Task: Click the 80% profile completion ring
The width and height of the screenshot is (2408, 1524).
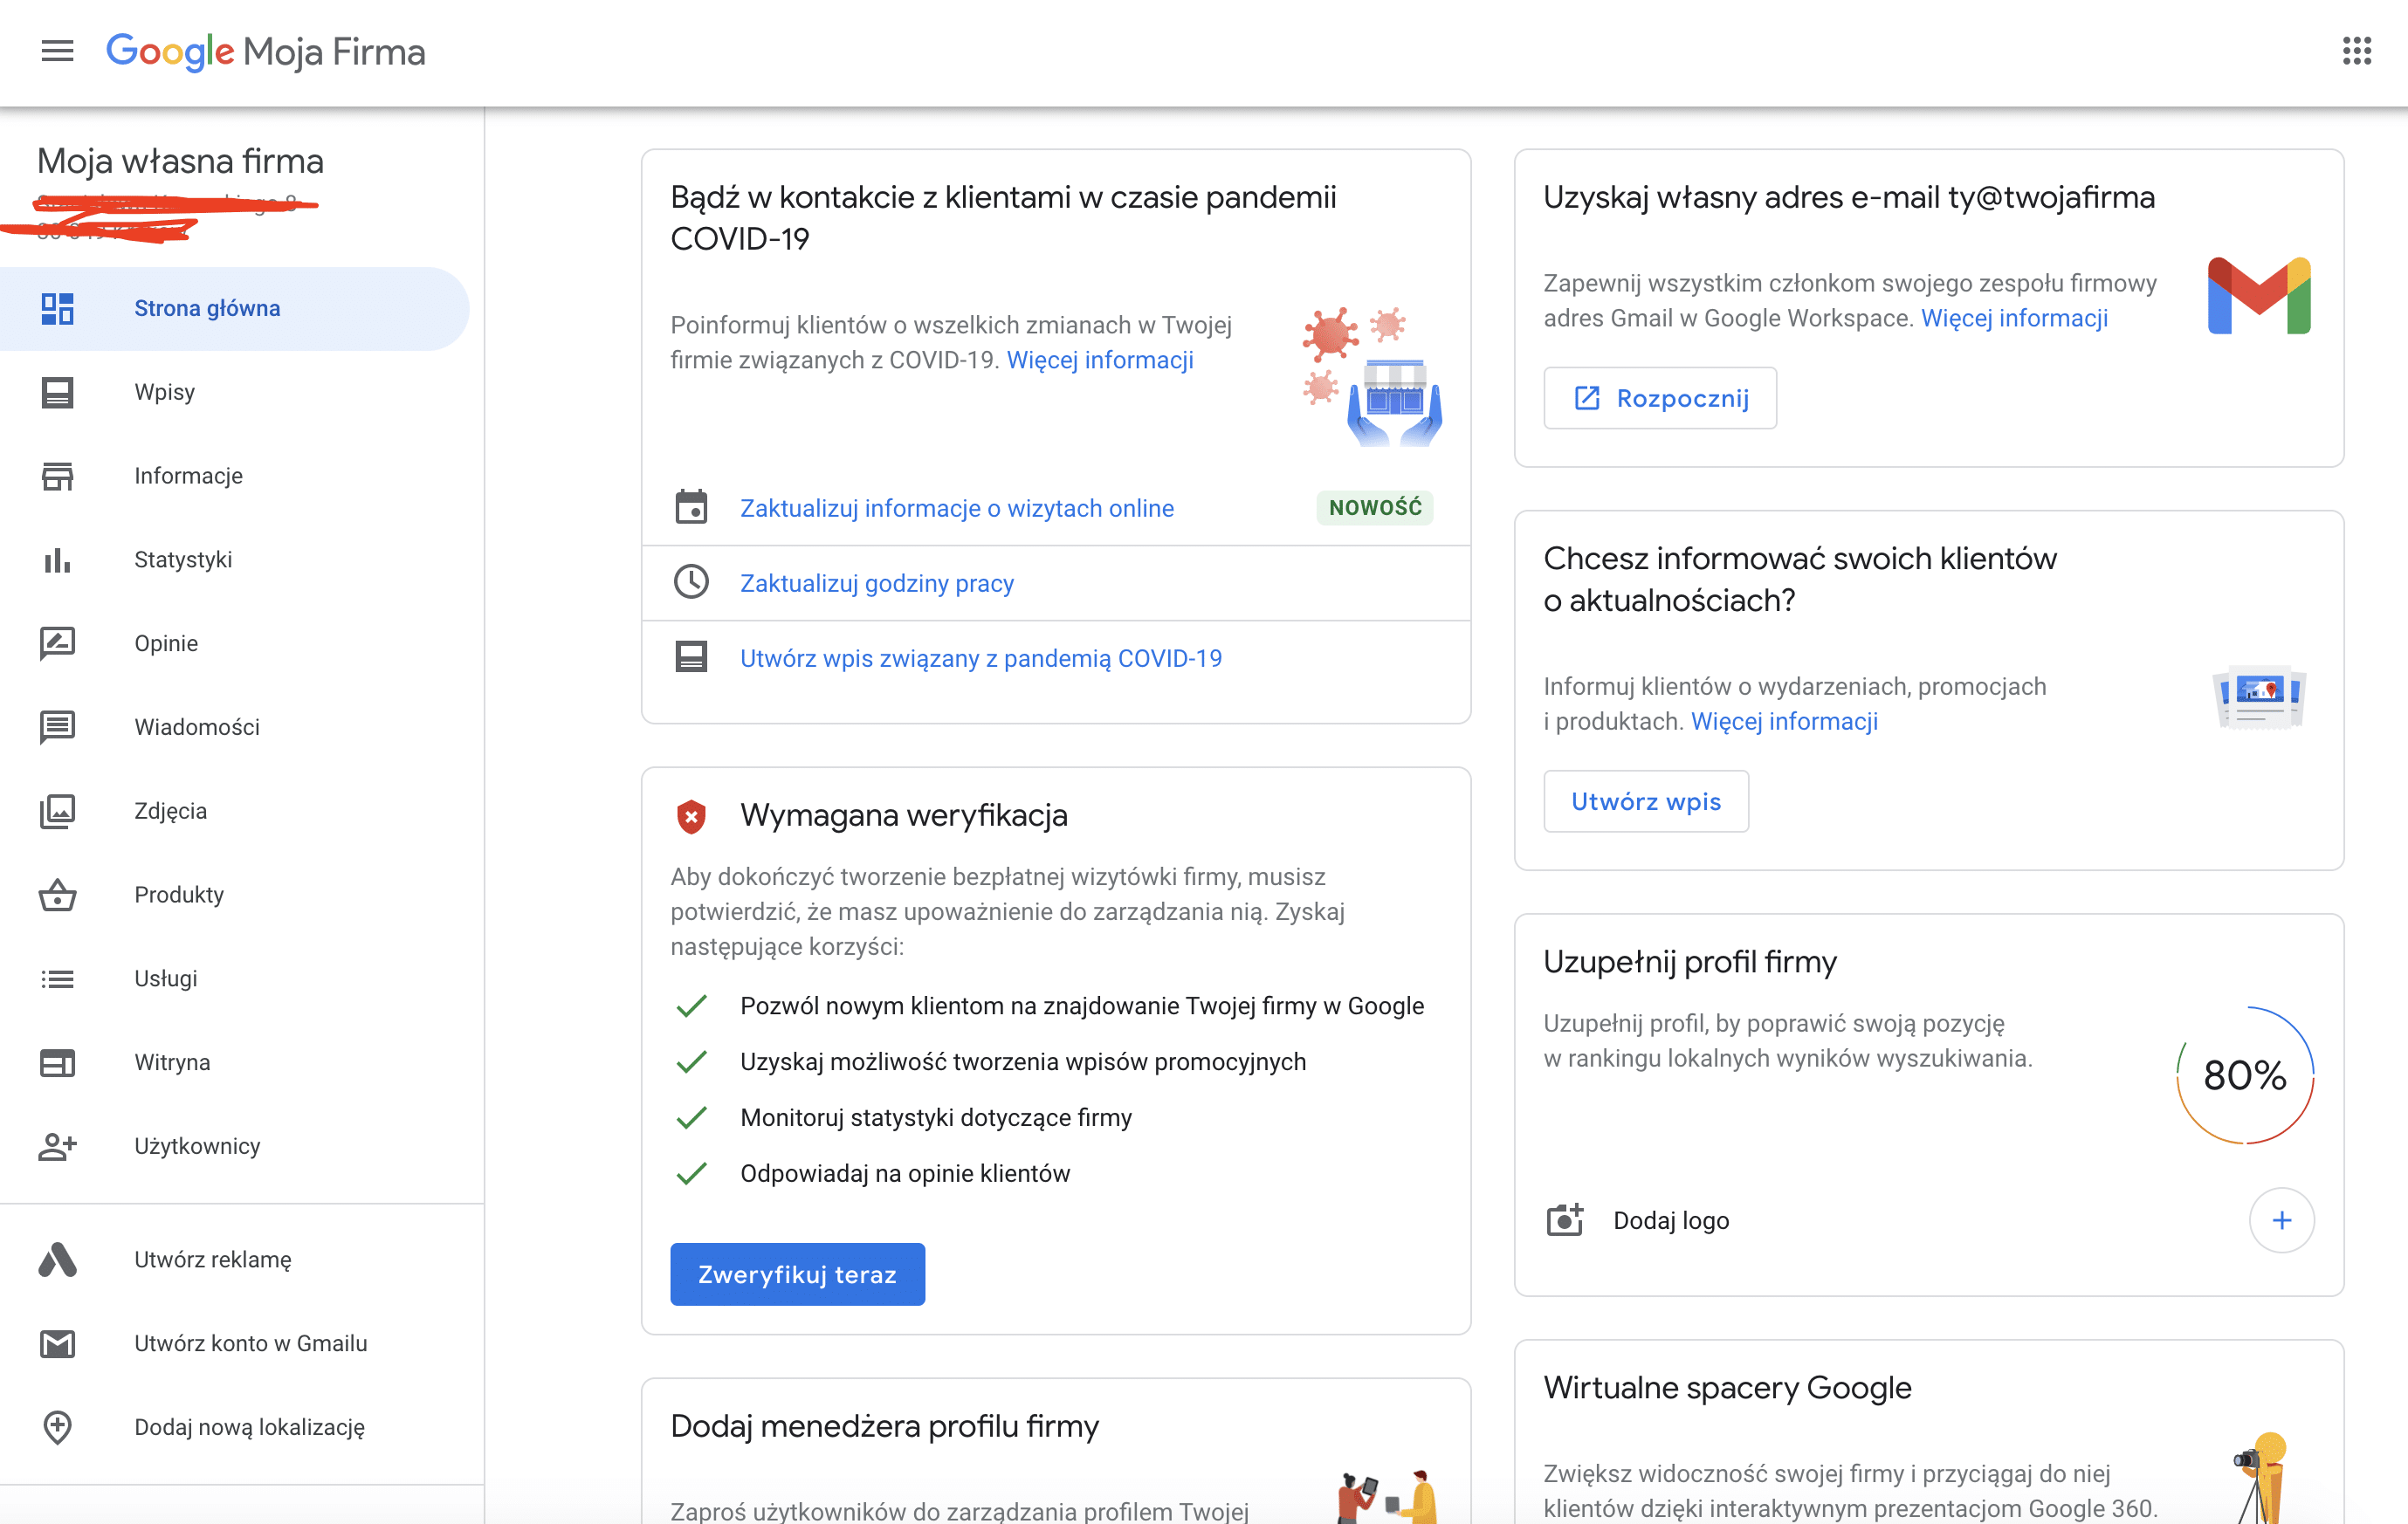Action: click(x=2244, y=1075)
